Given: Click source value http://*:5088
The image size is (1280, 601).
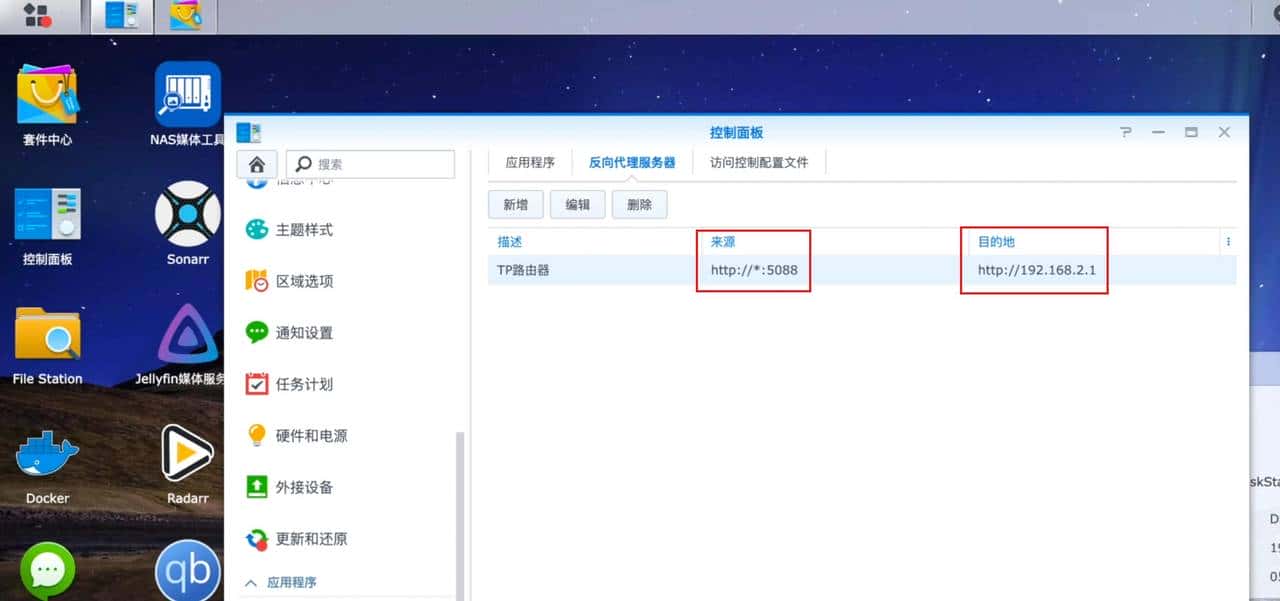Looking at the screenshot, I should tap(754, 270).
